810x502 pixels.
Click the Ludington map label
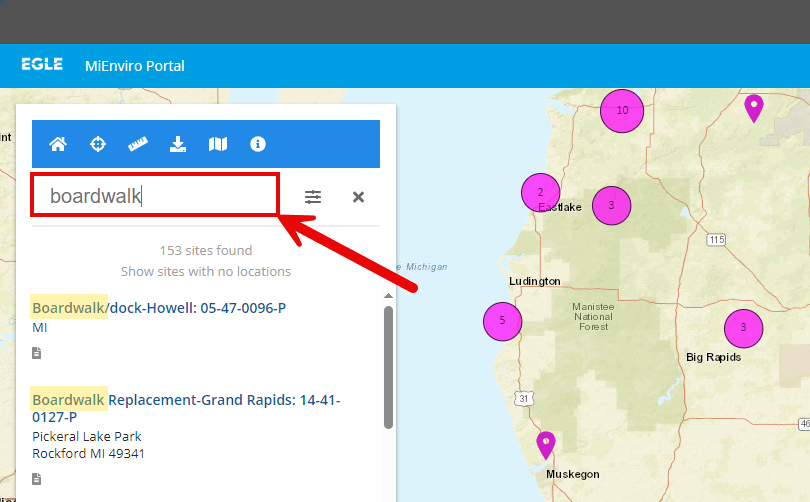[535, 281]
